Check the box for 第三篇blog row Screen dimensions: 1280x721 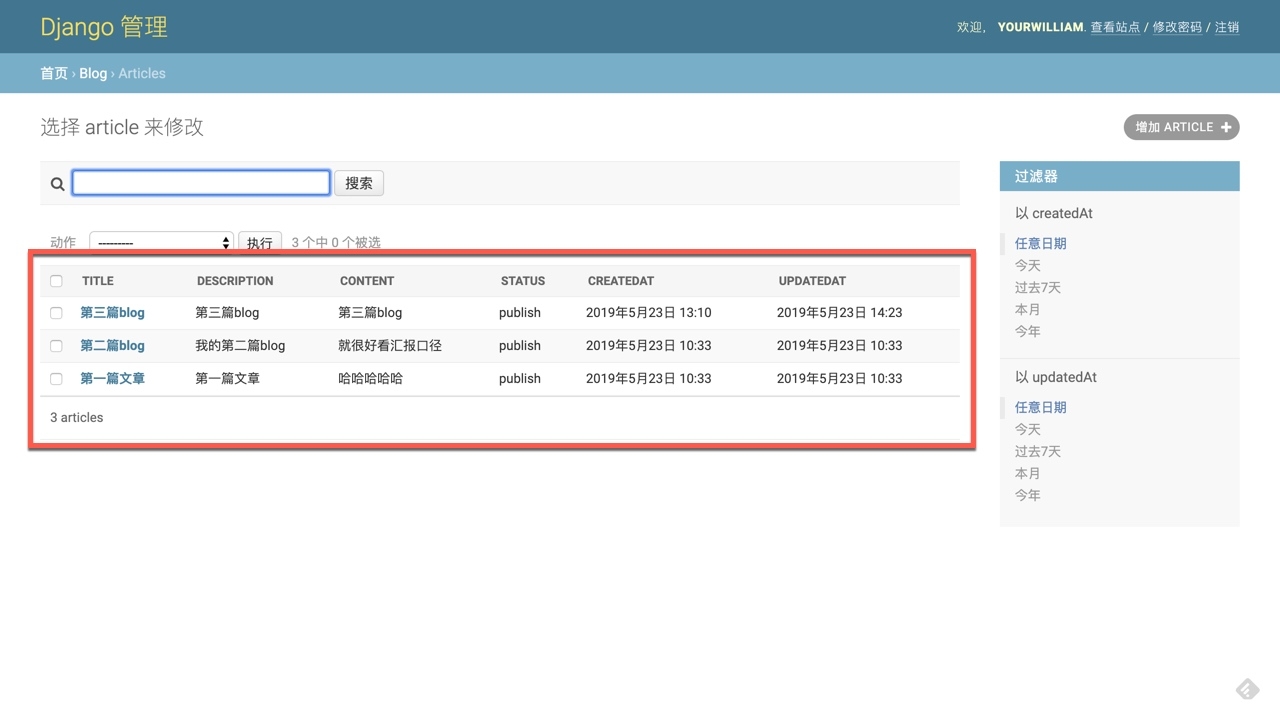point(56,313)
